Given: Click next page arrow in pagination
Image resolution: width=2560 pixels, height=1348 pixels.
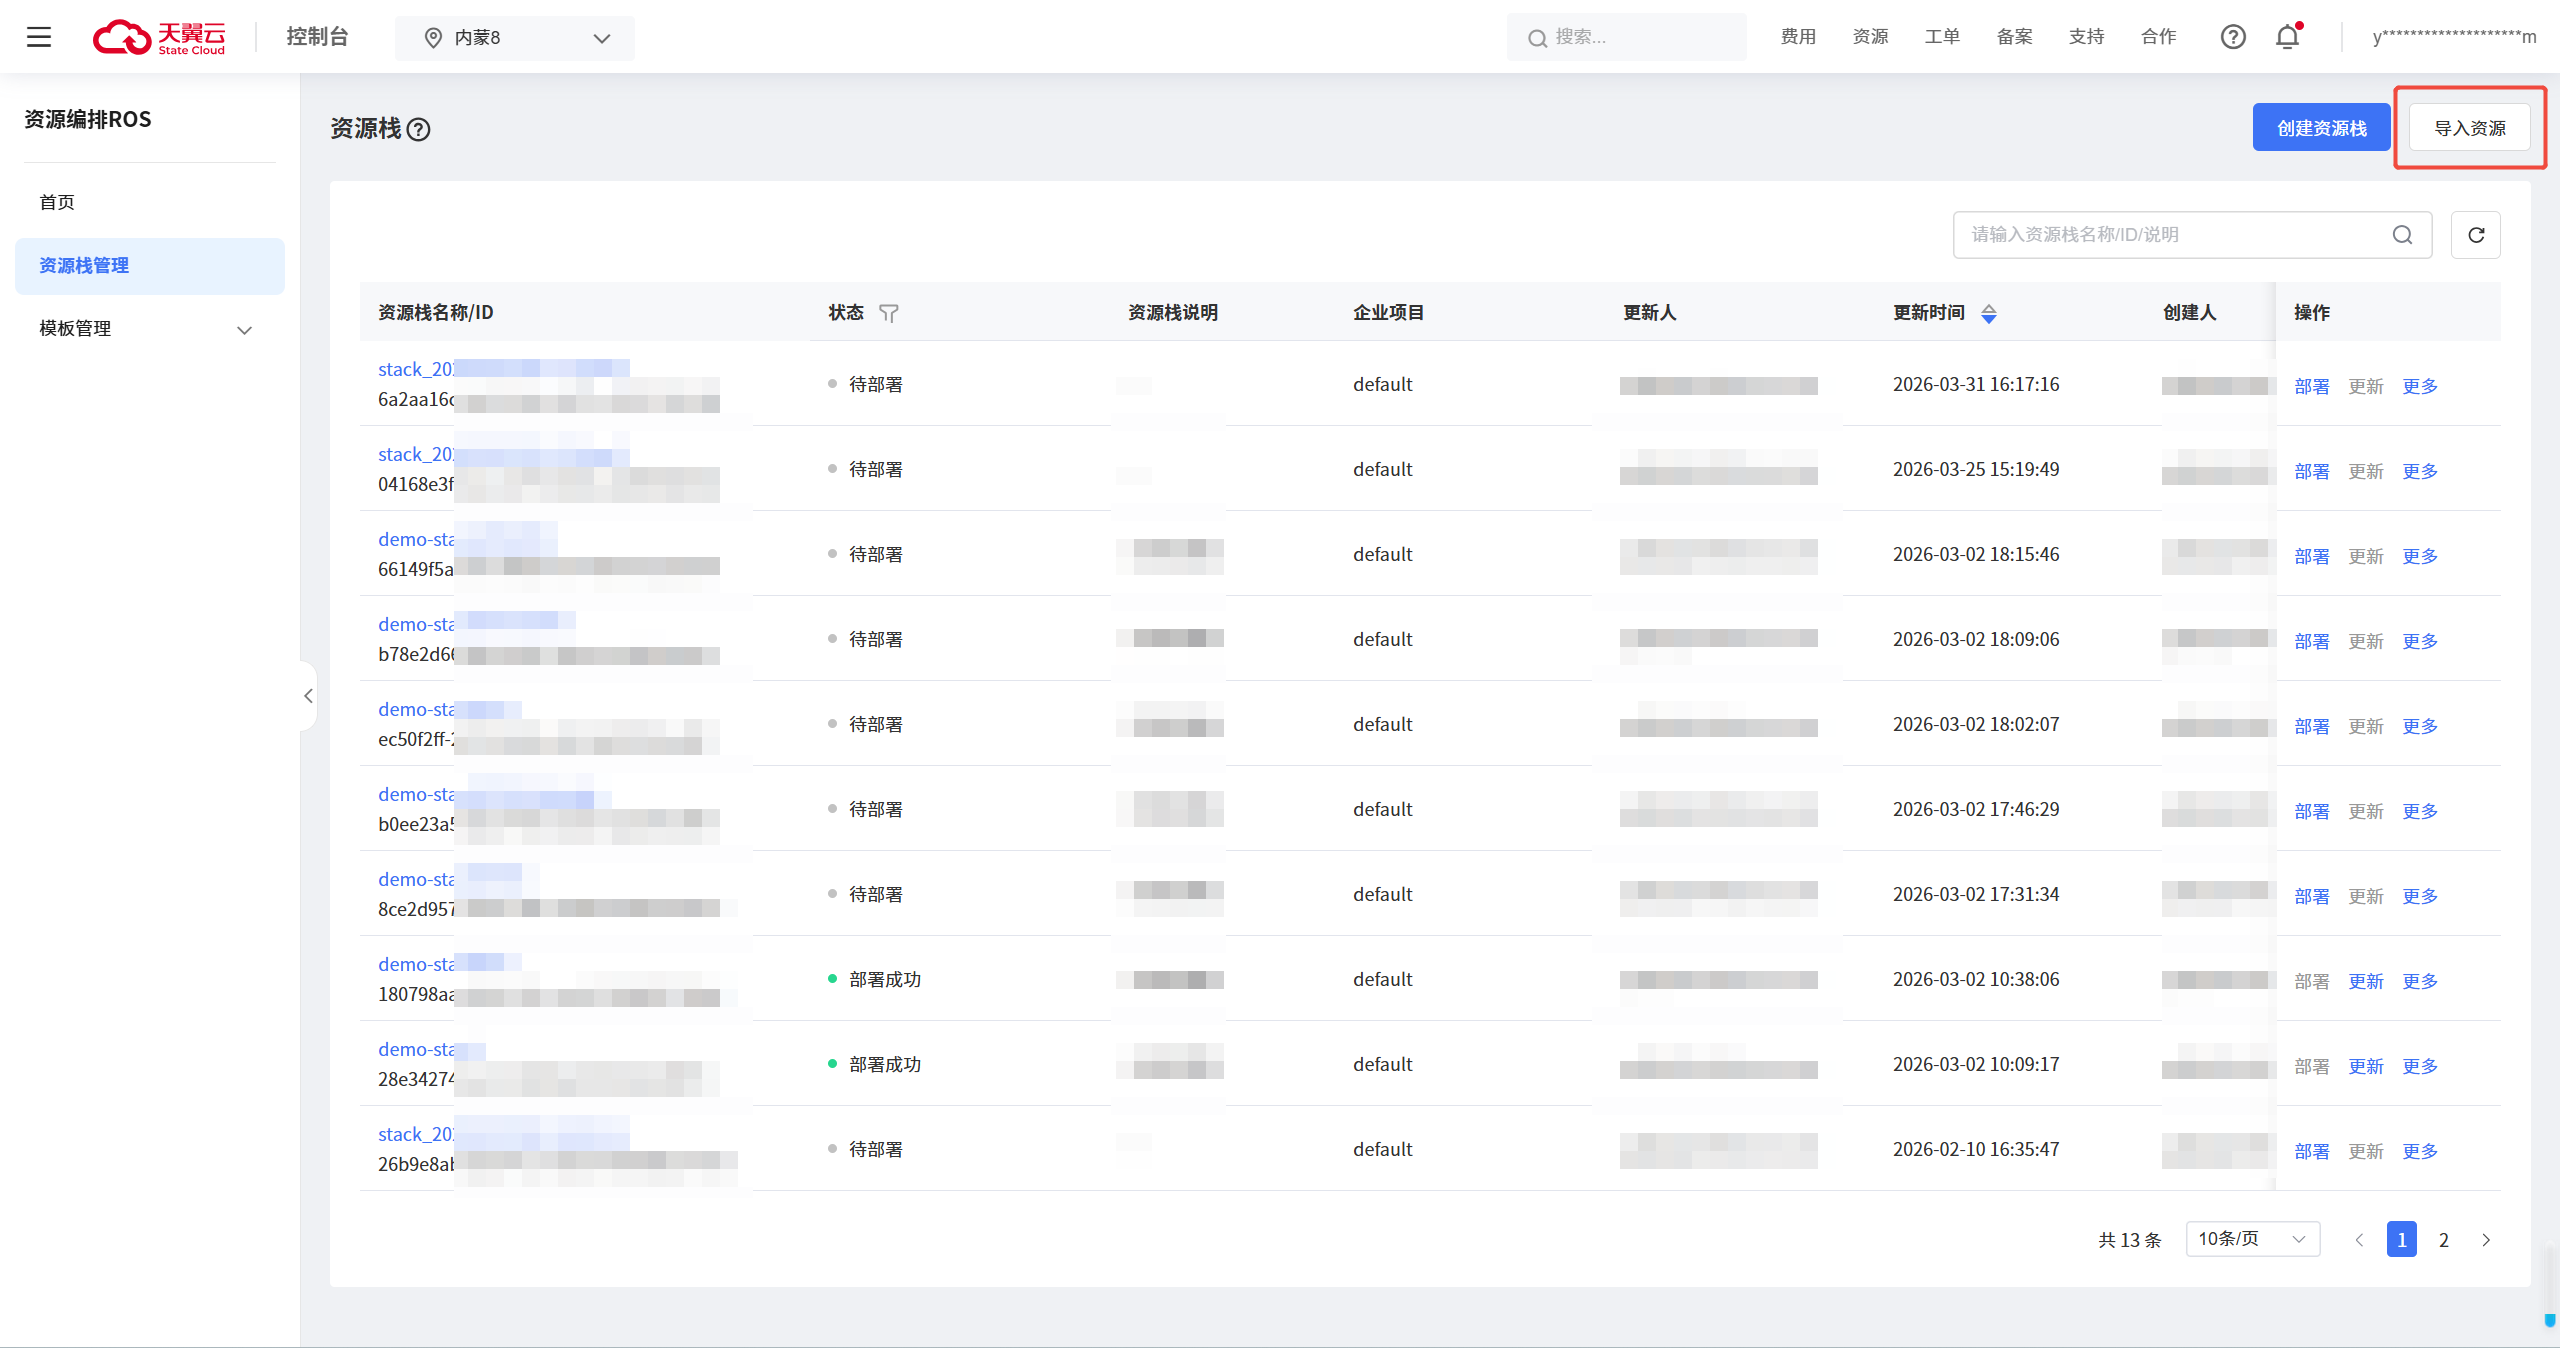Looking at the screenshot, I should point(2486,1240).
